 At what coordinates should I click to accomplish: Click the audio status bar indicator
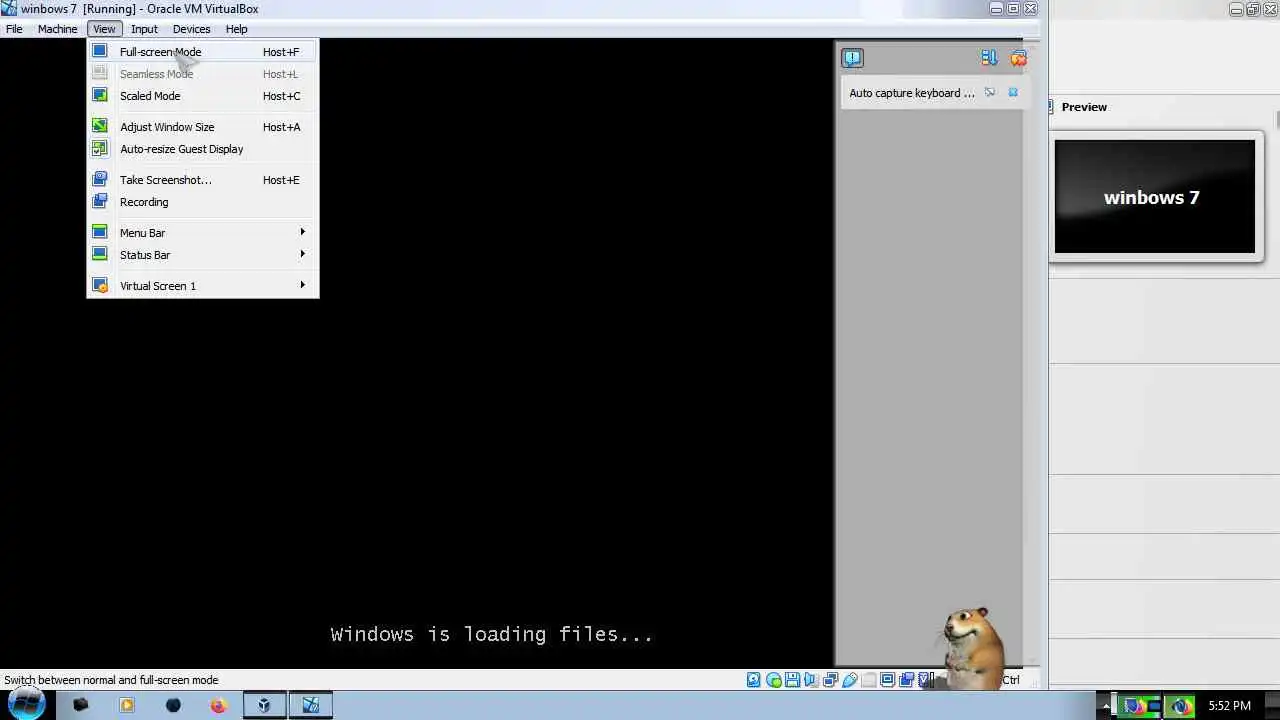(811, 680)
